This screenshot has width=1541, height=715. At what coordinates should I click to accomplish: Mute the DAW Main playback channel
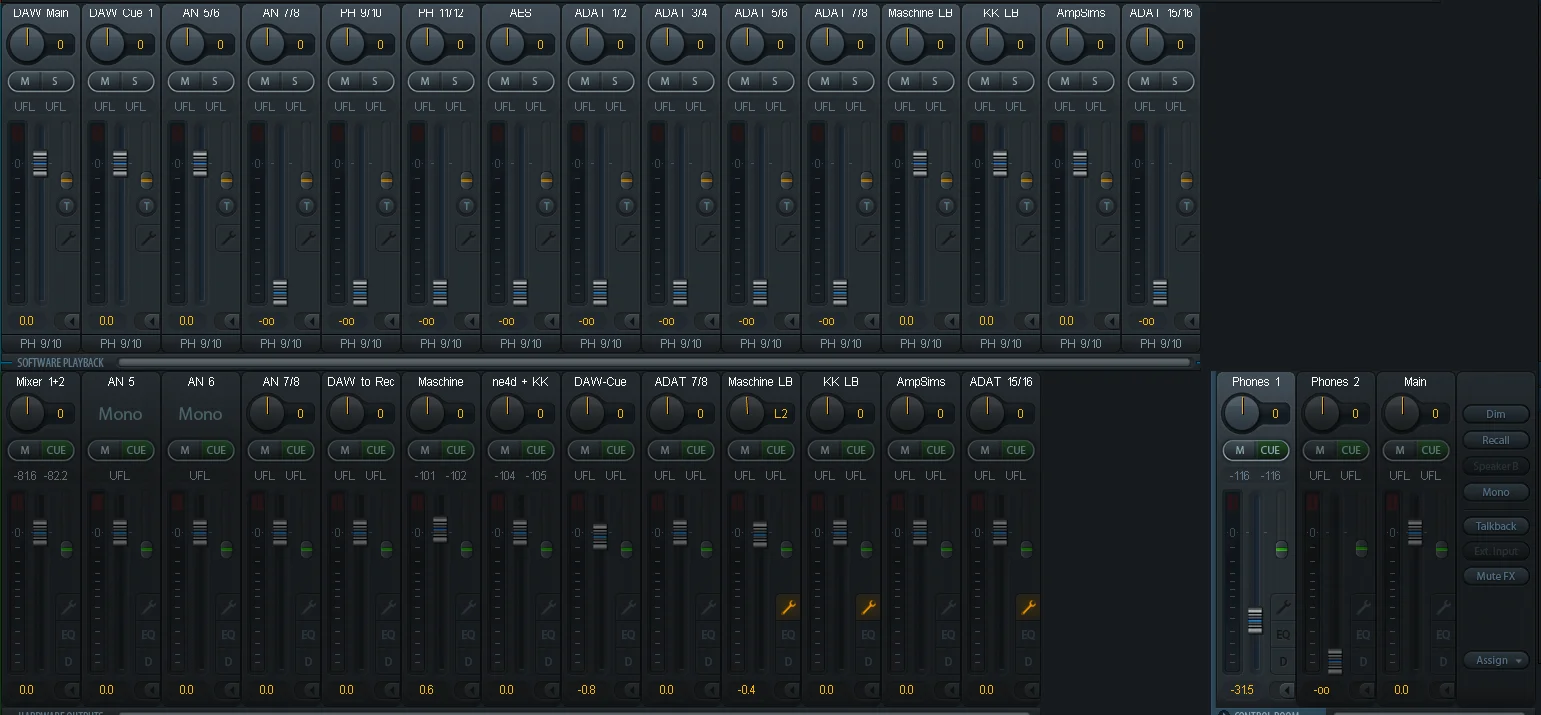(x=25, y=81)
